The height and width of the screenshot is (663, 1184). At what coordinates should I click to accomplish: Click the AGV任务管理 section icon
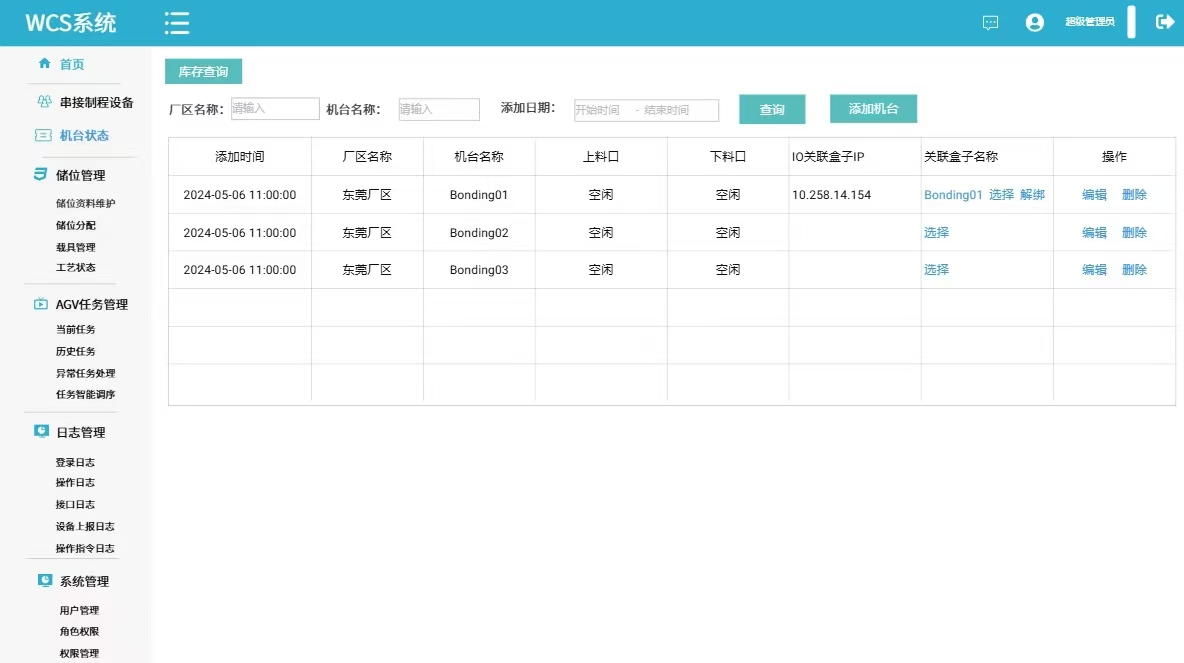point(41,304)
